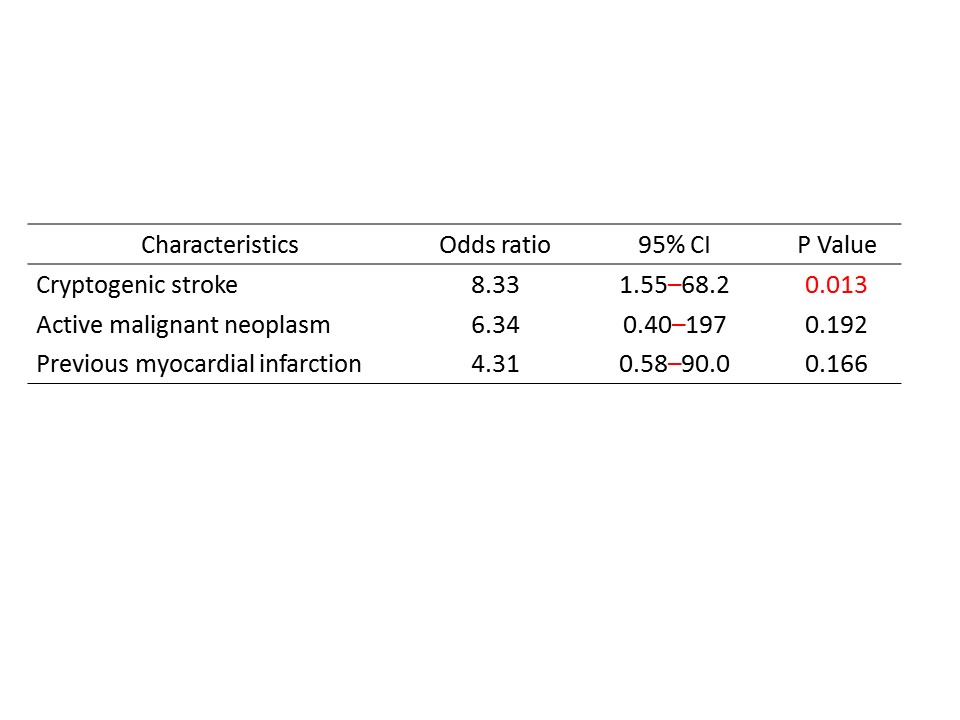Select the odds ratio value 8.33

pyautogui.click(x=495, y=285)
